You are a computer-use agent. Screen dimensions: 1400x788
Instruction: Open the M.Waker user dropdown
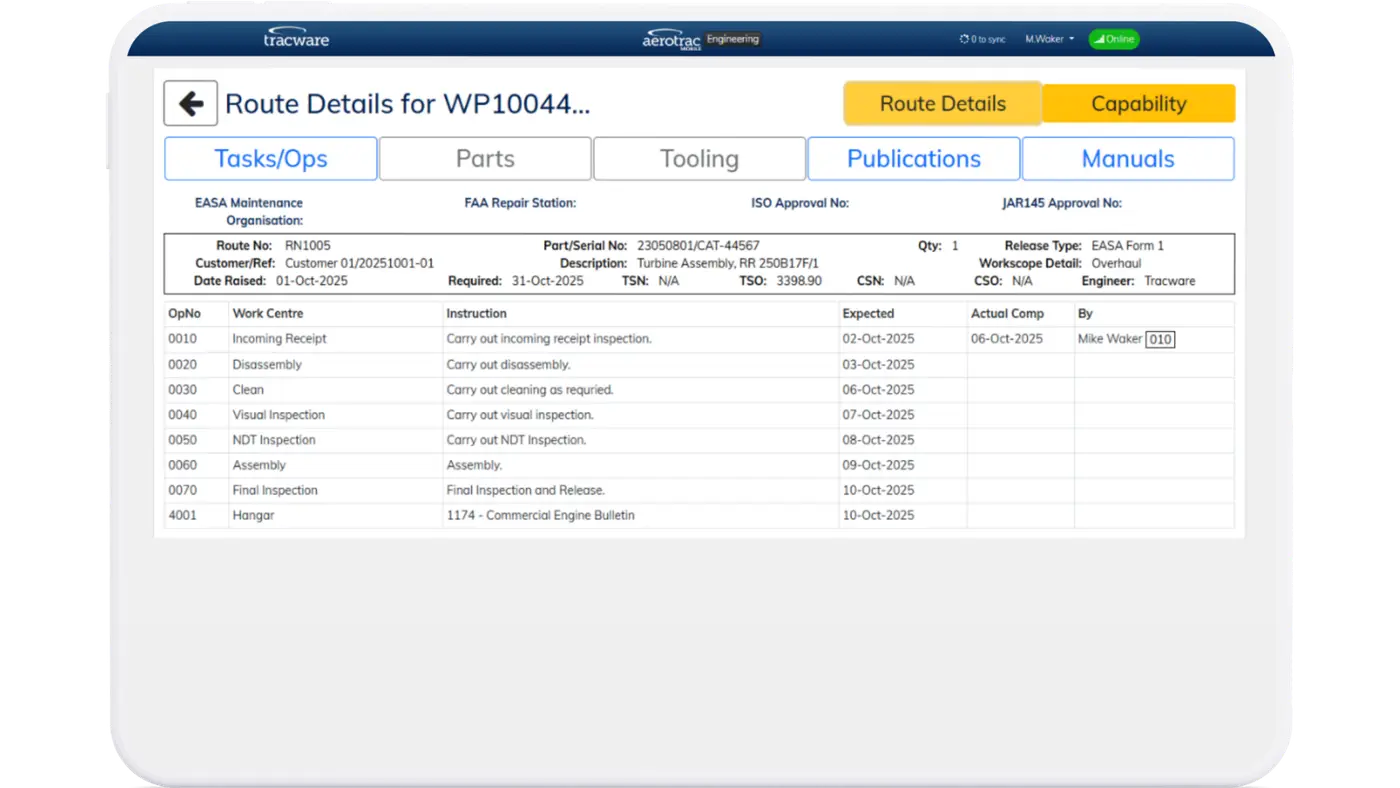tap(1049, 39)
